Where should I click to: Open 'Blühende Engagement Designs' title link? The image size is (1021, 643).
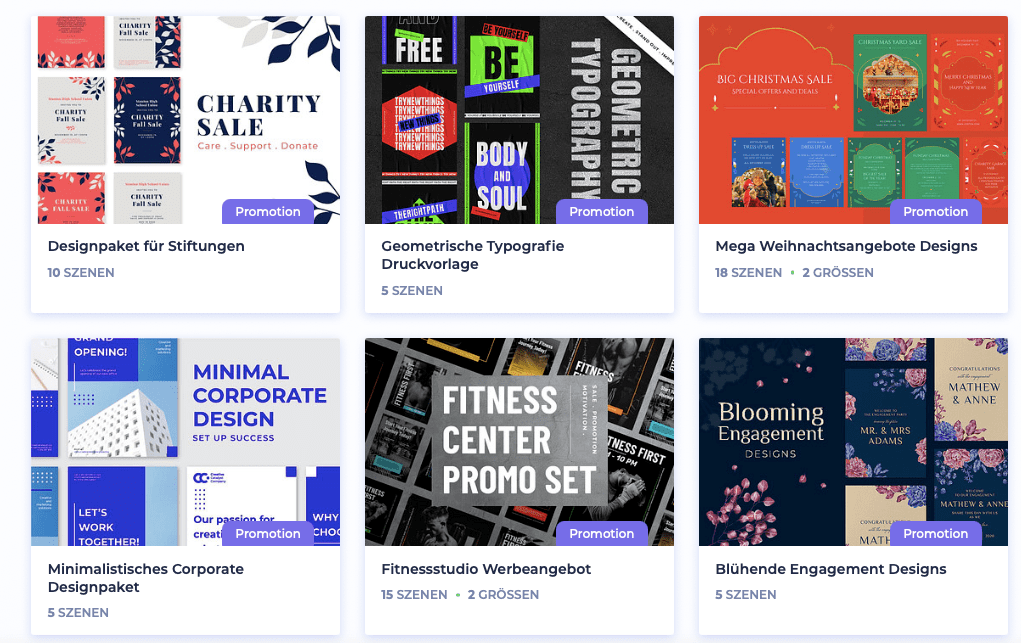tap(831, 569)
